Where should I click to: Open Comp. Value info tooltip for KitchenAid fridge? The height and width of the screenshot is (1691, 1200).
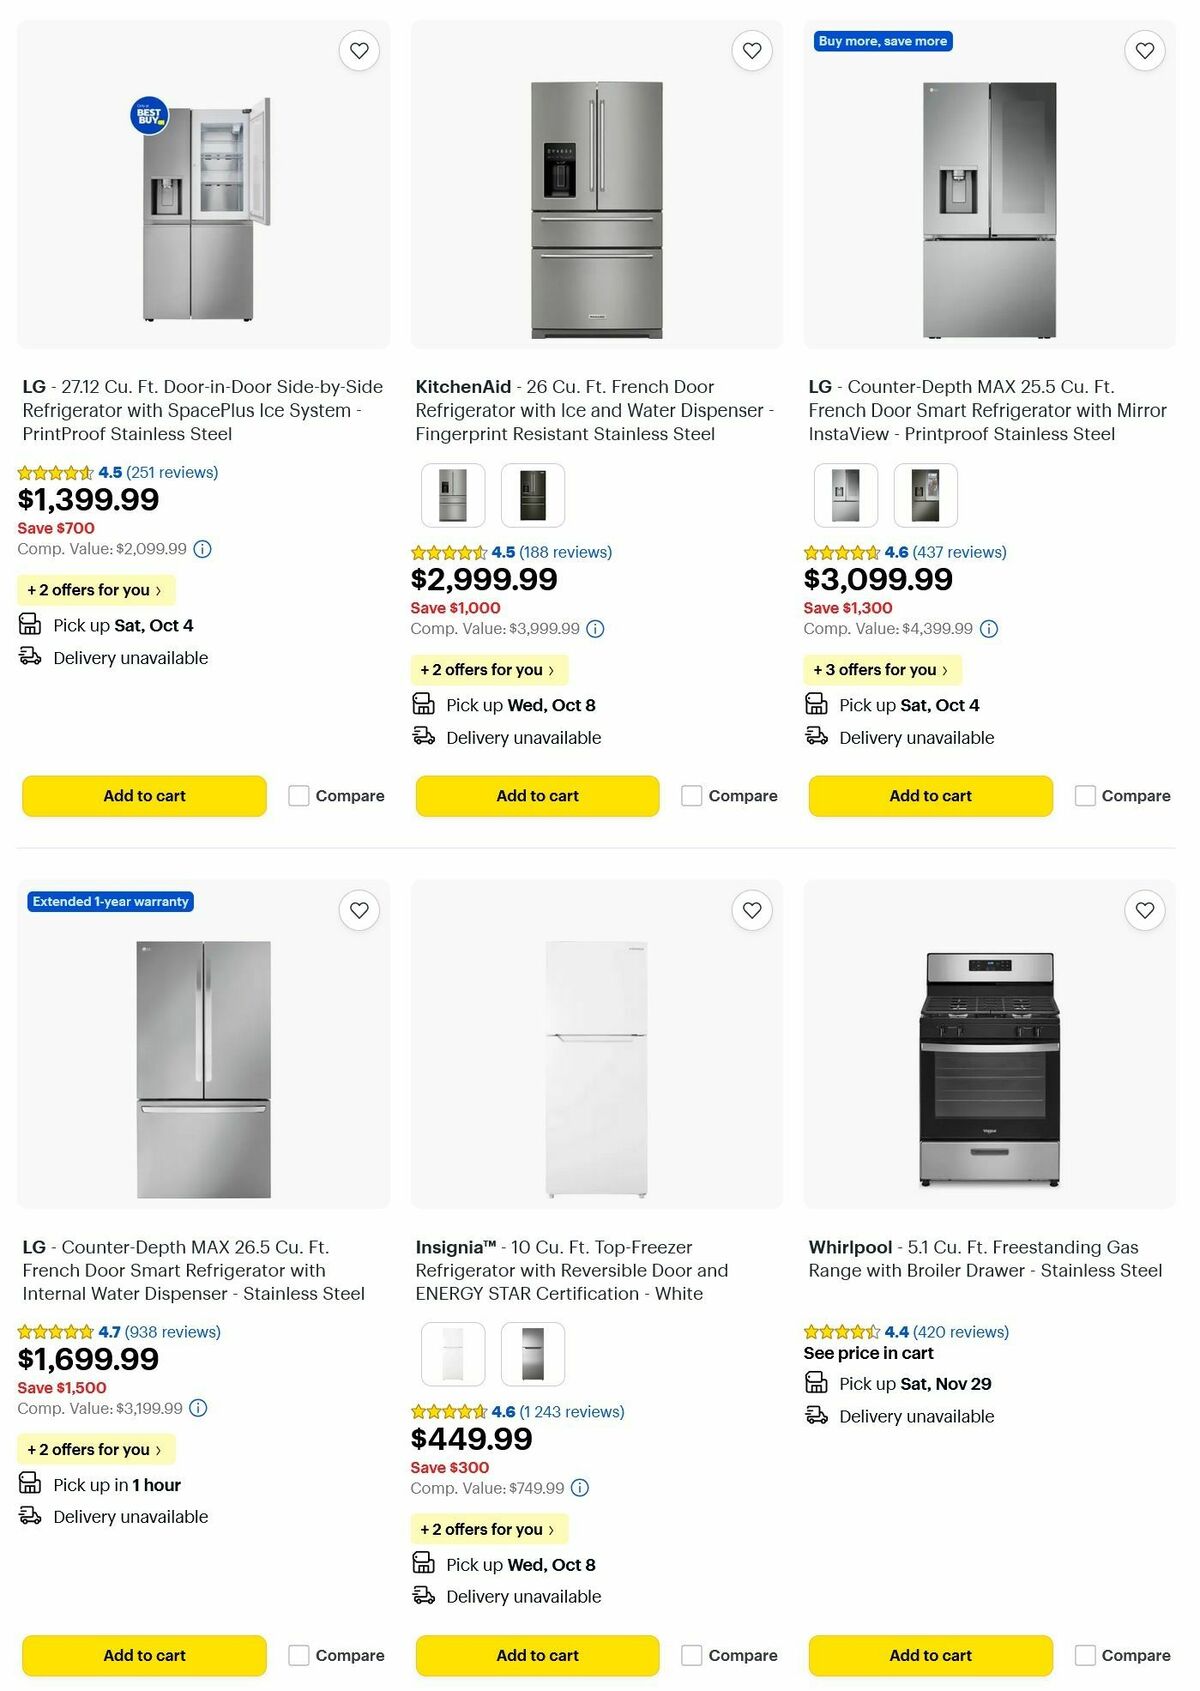point(596,628)
